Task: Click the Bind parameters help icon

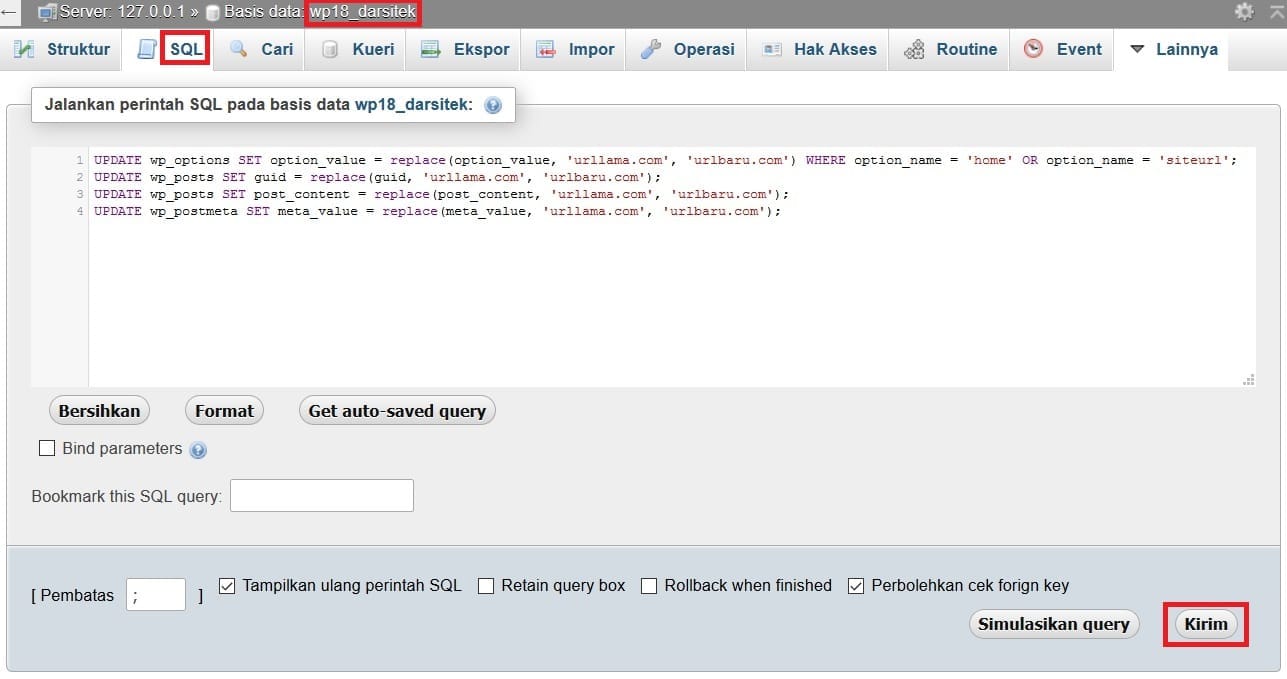Action: point(198,450)
